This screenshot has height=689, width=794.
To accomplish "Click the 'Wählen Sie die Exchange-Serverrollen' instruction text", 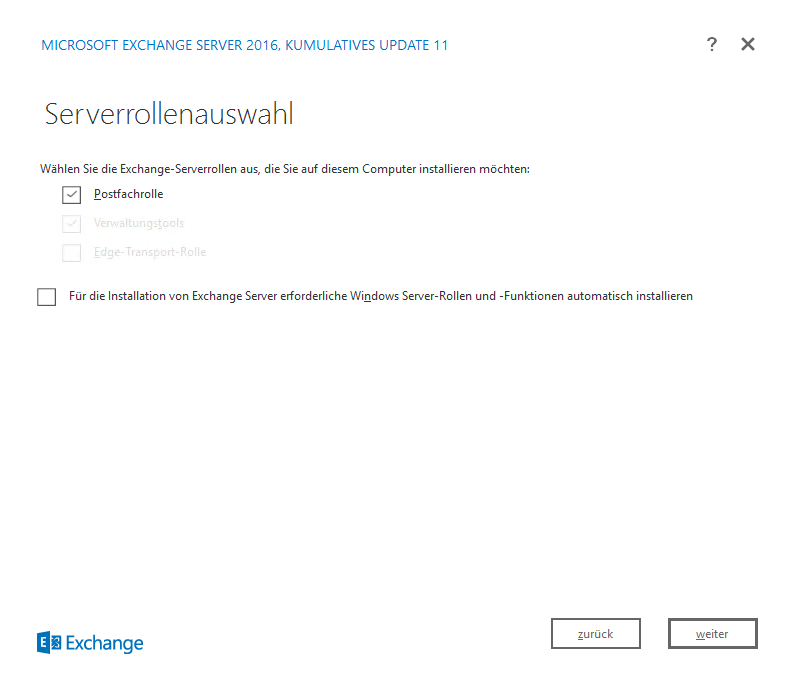I will pyautogui.click(x=285, y=169).
